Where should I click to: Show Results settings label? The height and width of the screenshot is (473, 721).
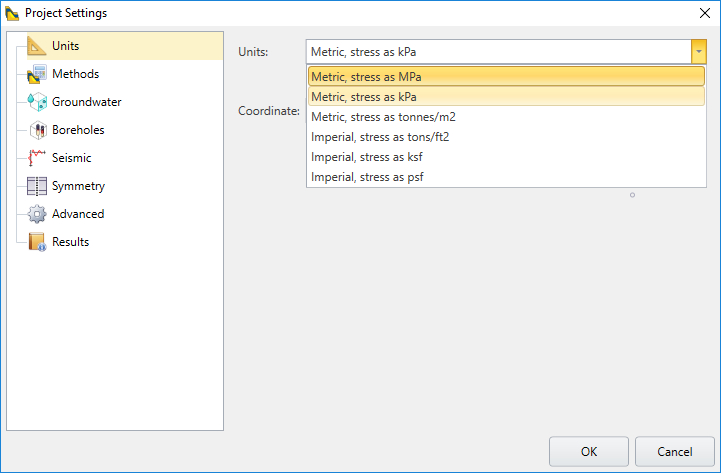point(70,242)
